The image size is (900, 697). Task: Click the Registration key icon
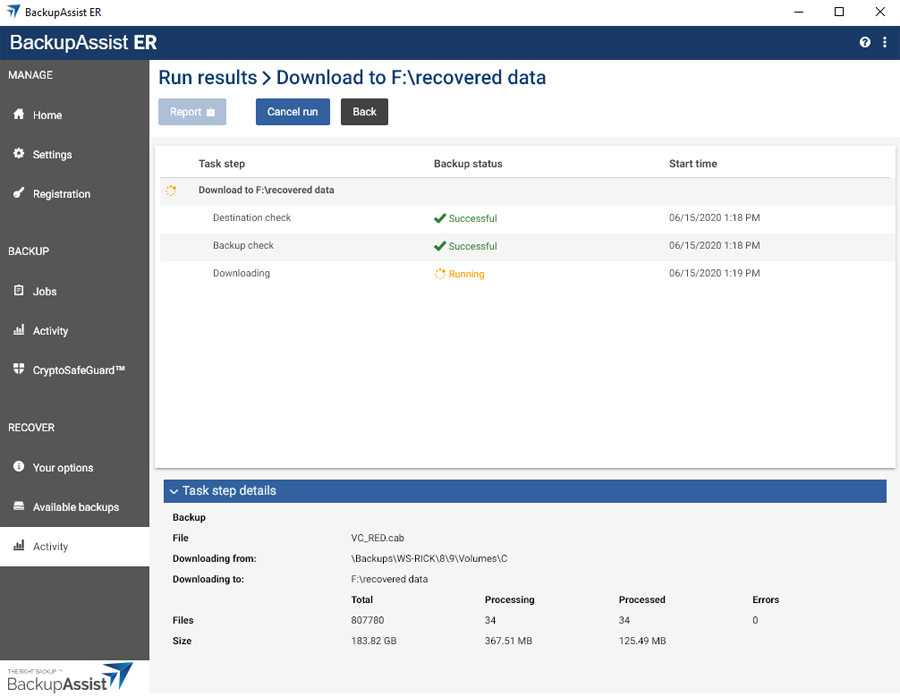click(19, 193)
